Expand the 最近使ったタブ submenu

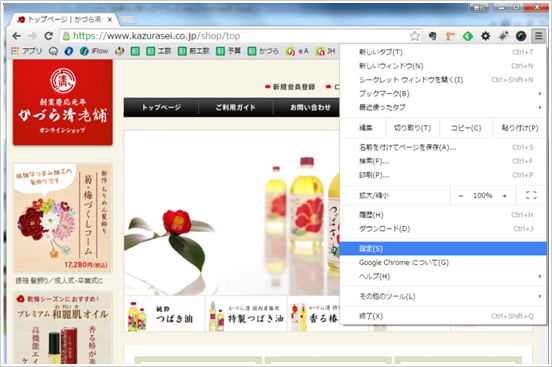coord(443,107)
